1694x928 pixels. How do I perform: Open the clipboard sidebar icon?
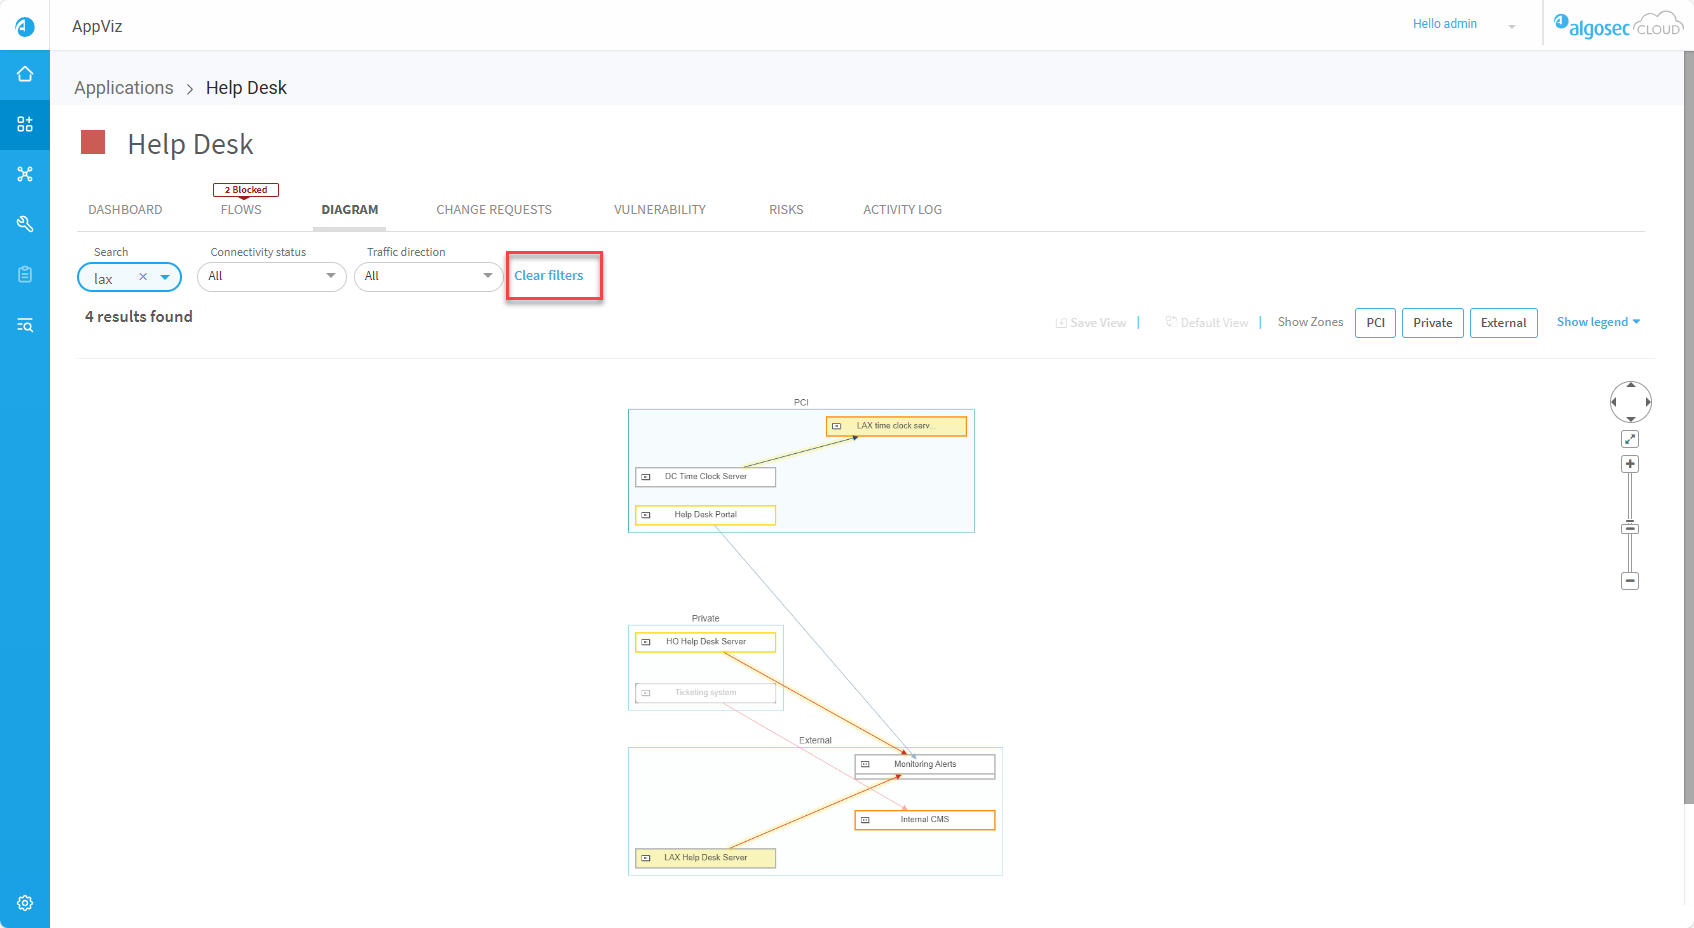[x=25, y=274]
